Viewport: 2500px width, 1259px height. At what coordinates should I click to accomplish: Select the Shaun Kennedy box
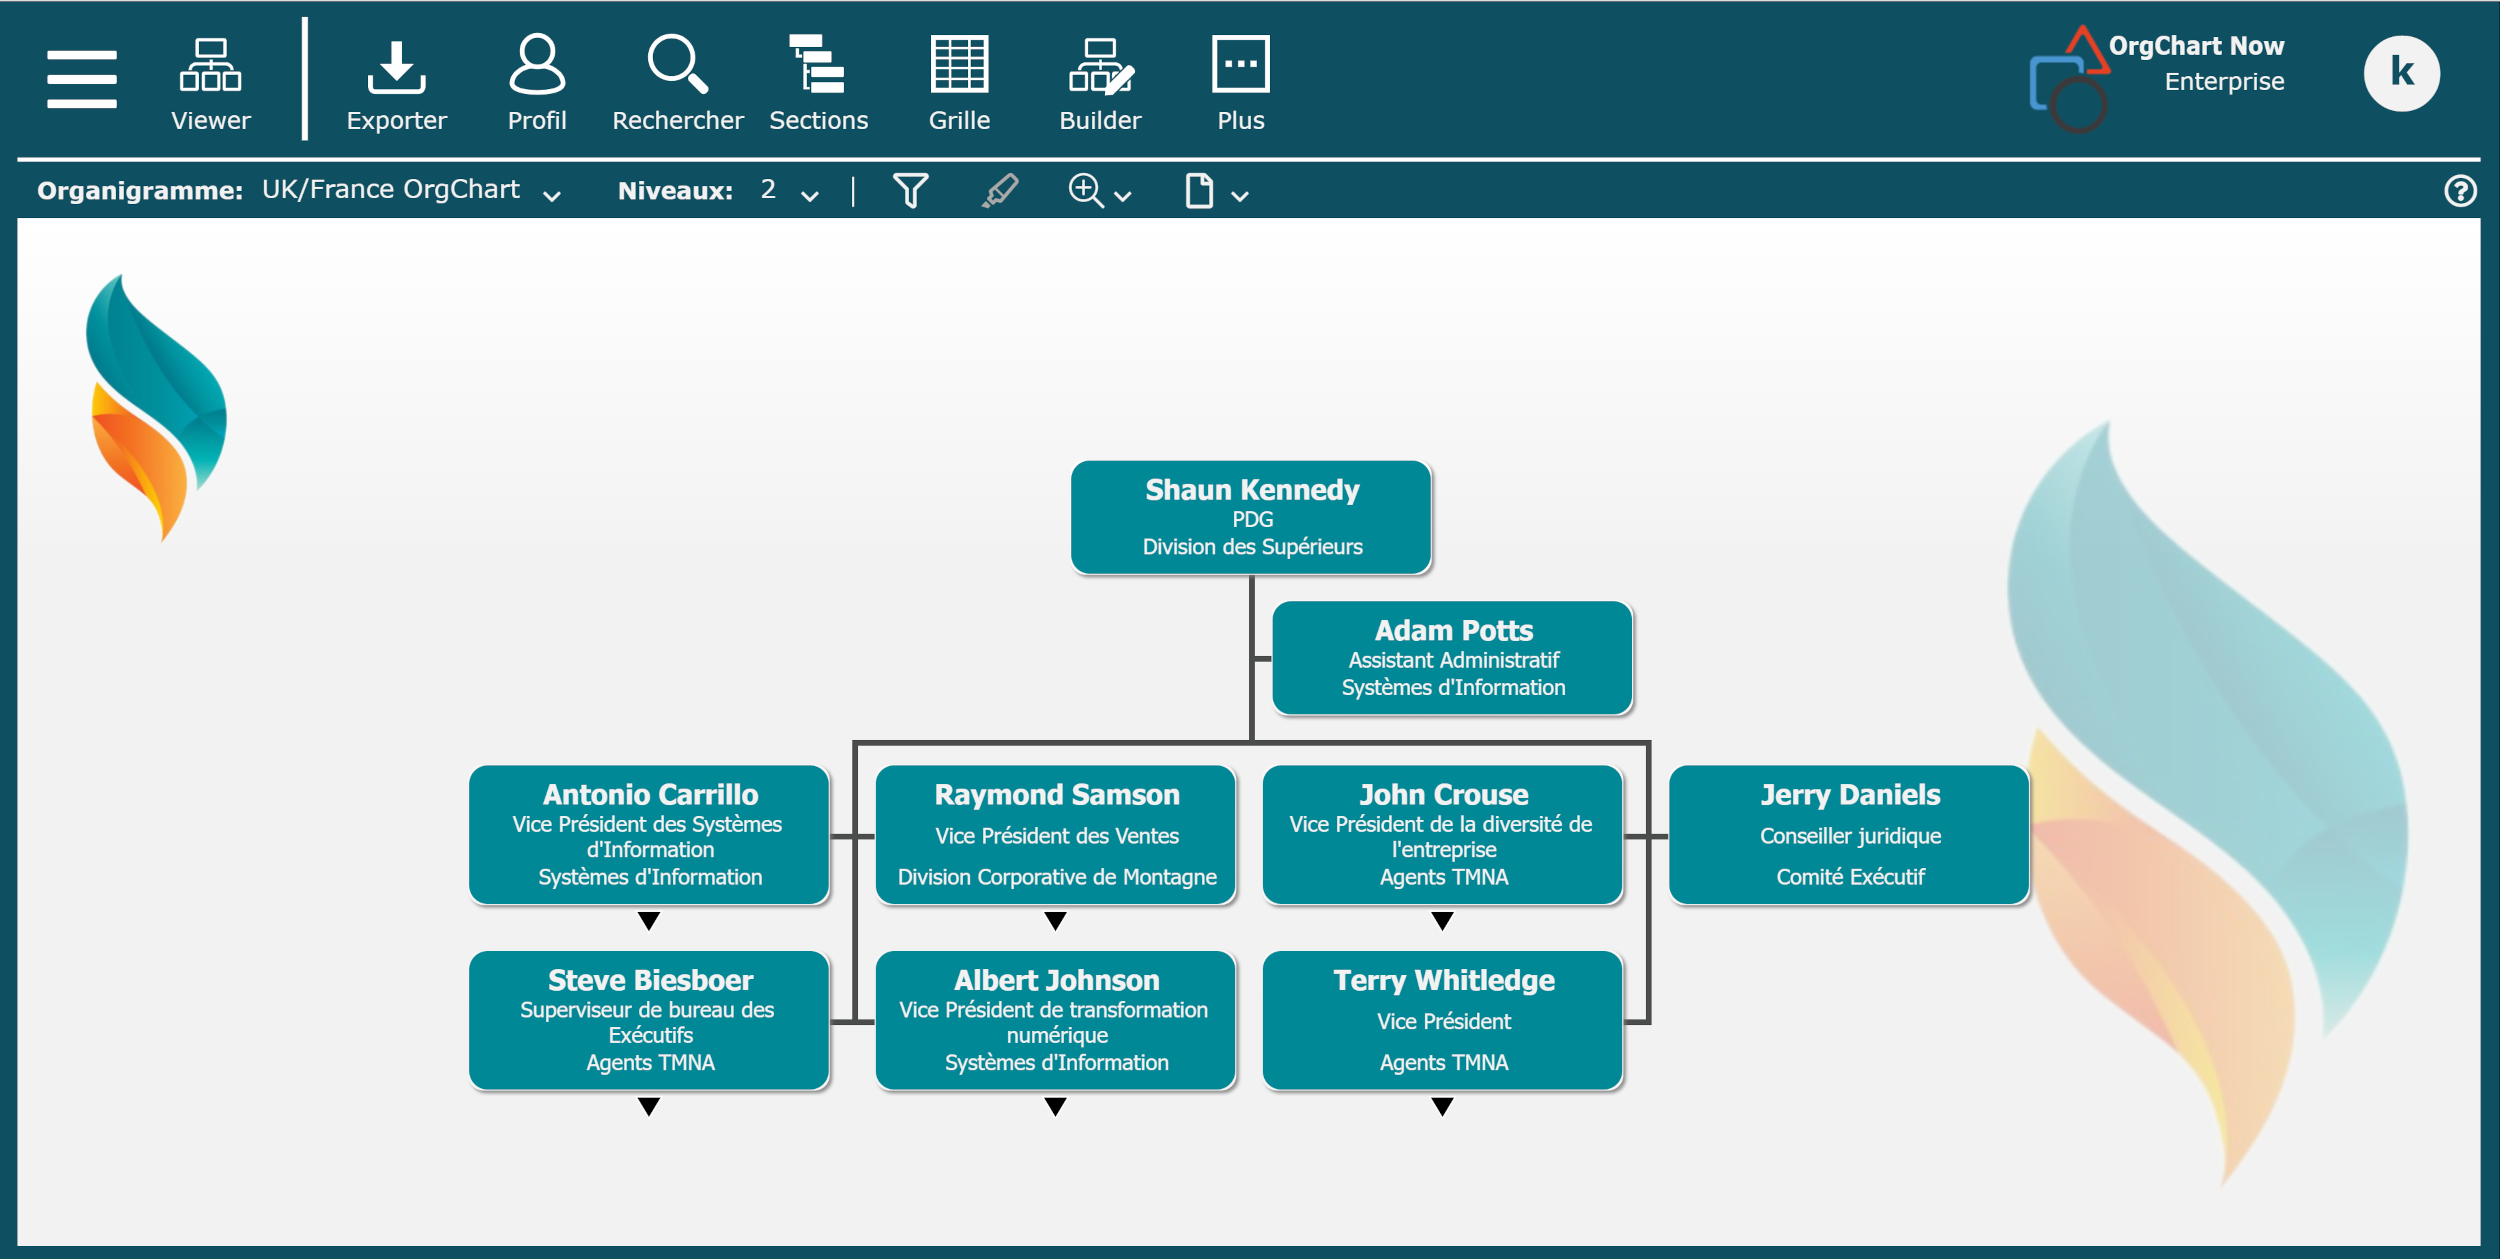pyautogui.click(x=1251, y=517)
